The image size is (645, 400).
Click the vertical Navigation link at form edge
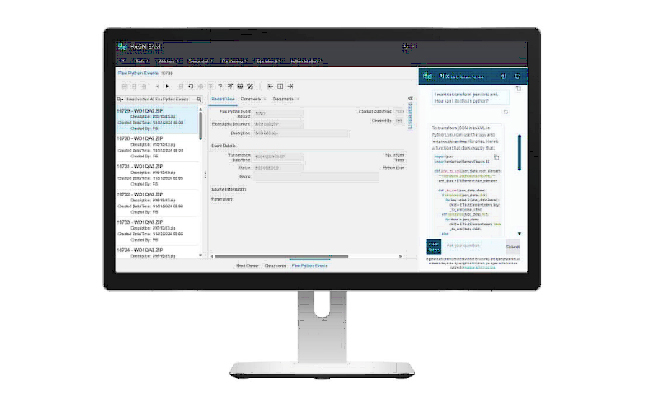[410, 116]
